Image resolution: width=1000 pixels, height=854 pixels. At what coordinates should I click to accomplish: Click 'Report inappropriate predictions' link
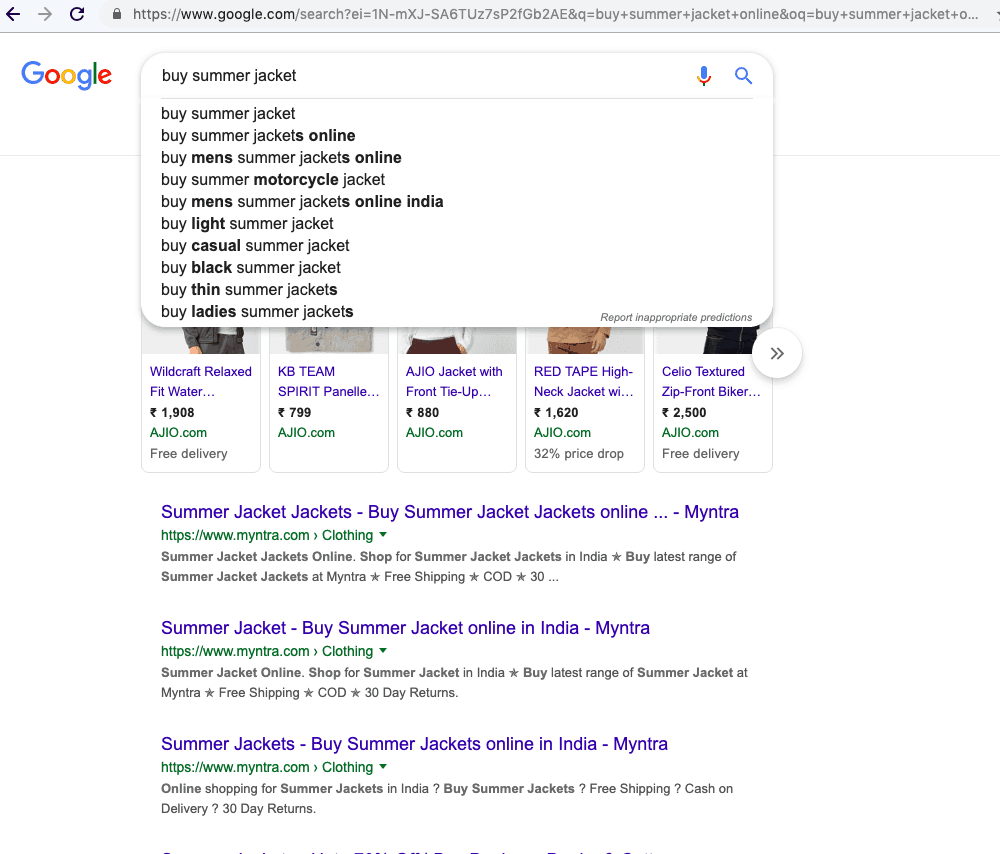(676, 318)
